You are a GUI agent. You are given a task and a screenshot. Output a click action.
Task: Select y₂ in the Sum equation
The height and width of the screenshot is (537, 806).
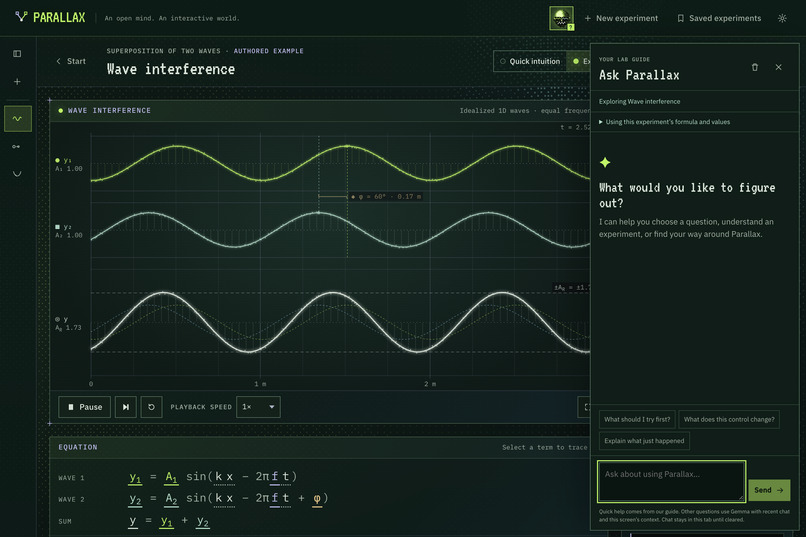click(x=203, y=522)
